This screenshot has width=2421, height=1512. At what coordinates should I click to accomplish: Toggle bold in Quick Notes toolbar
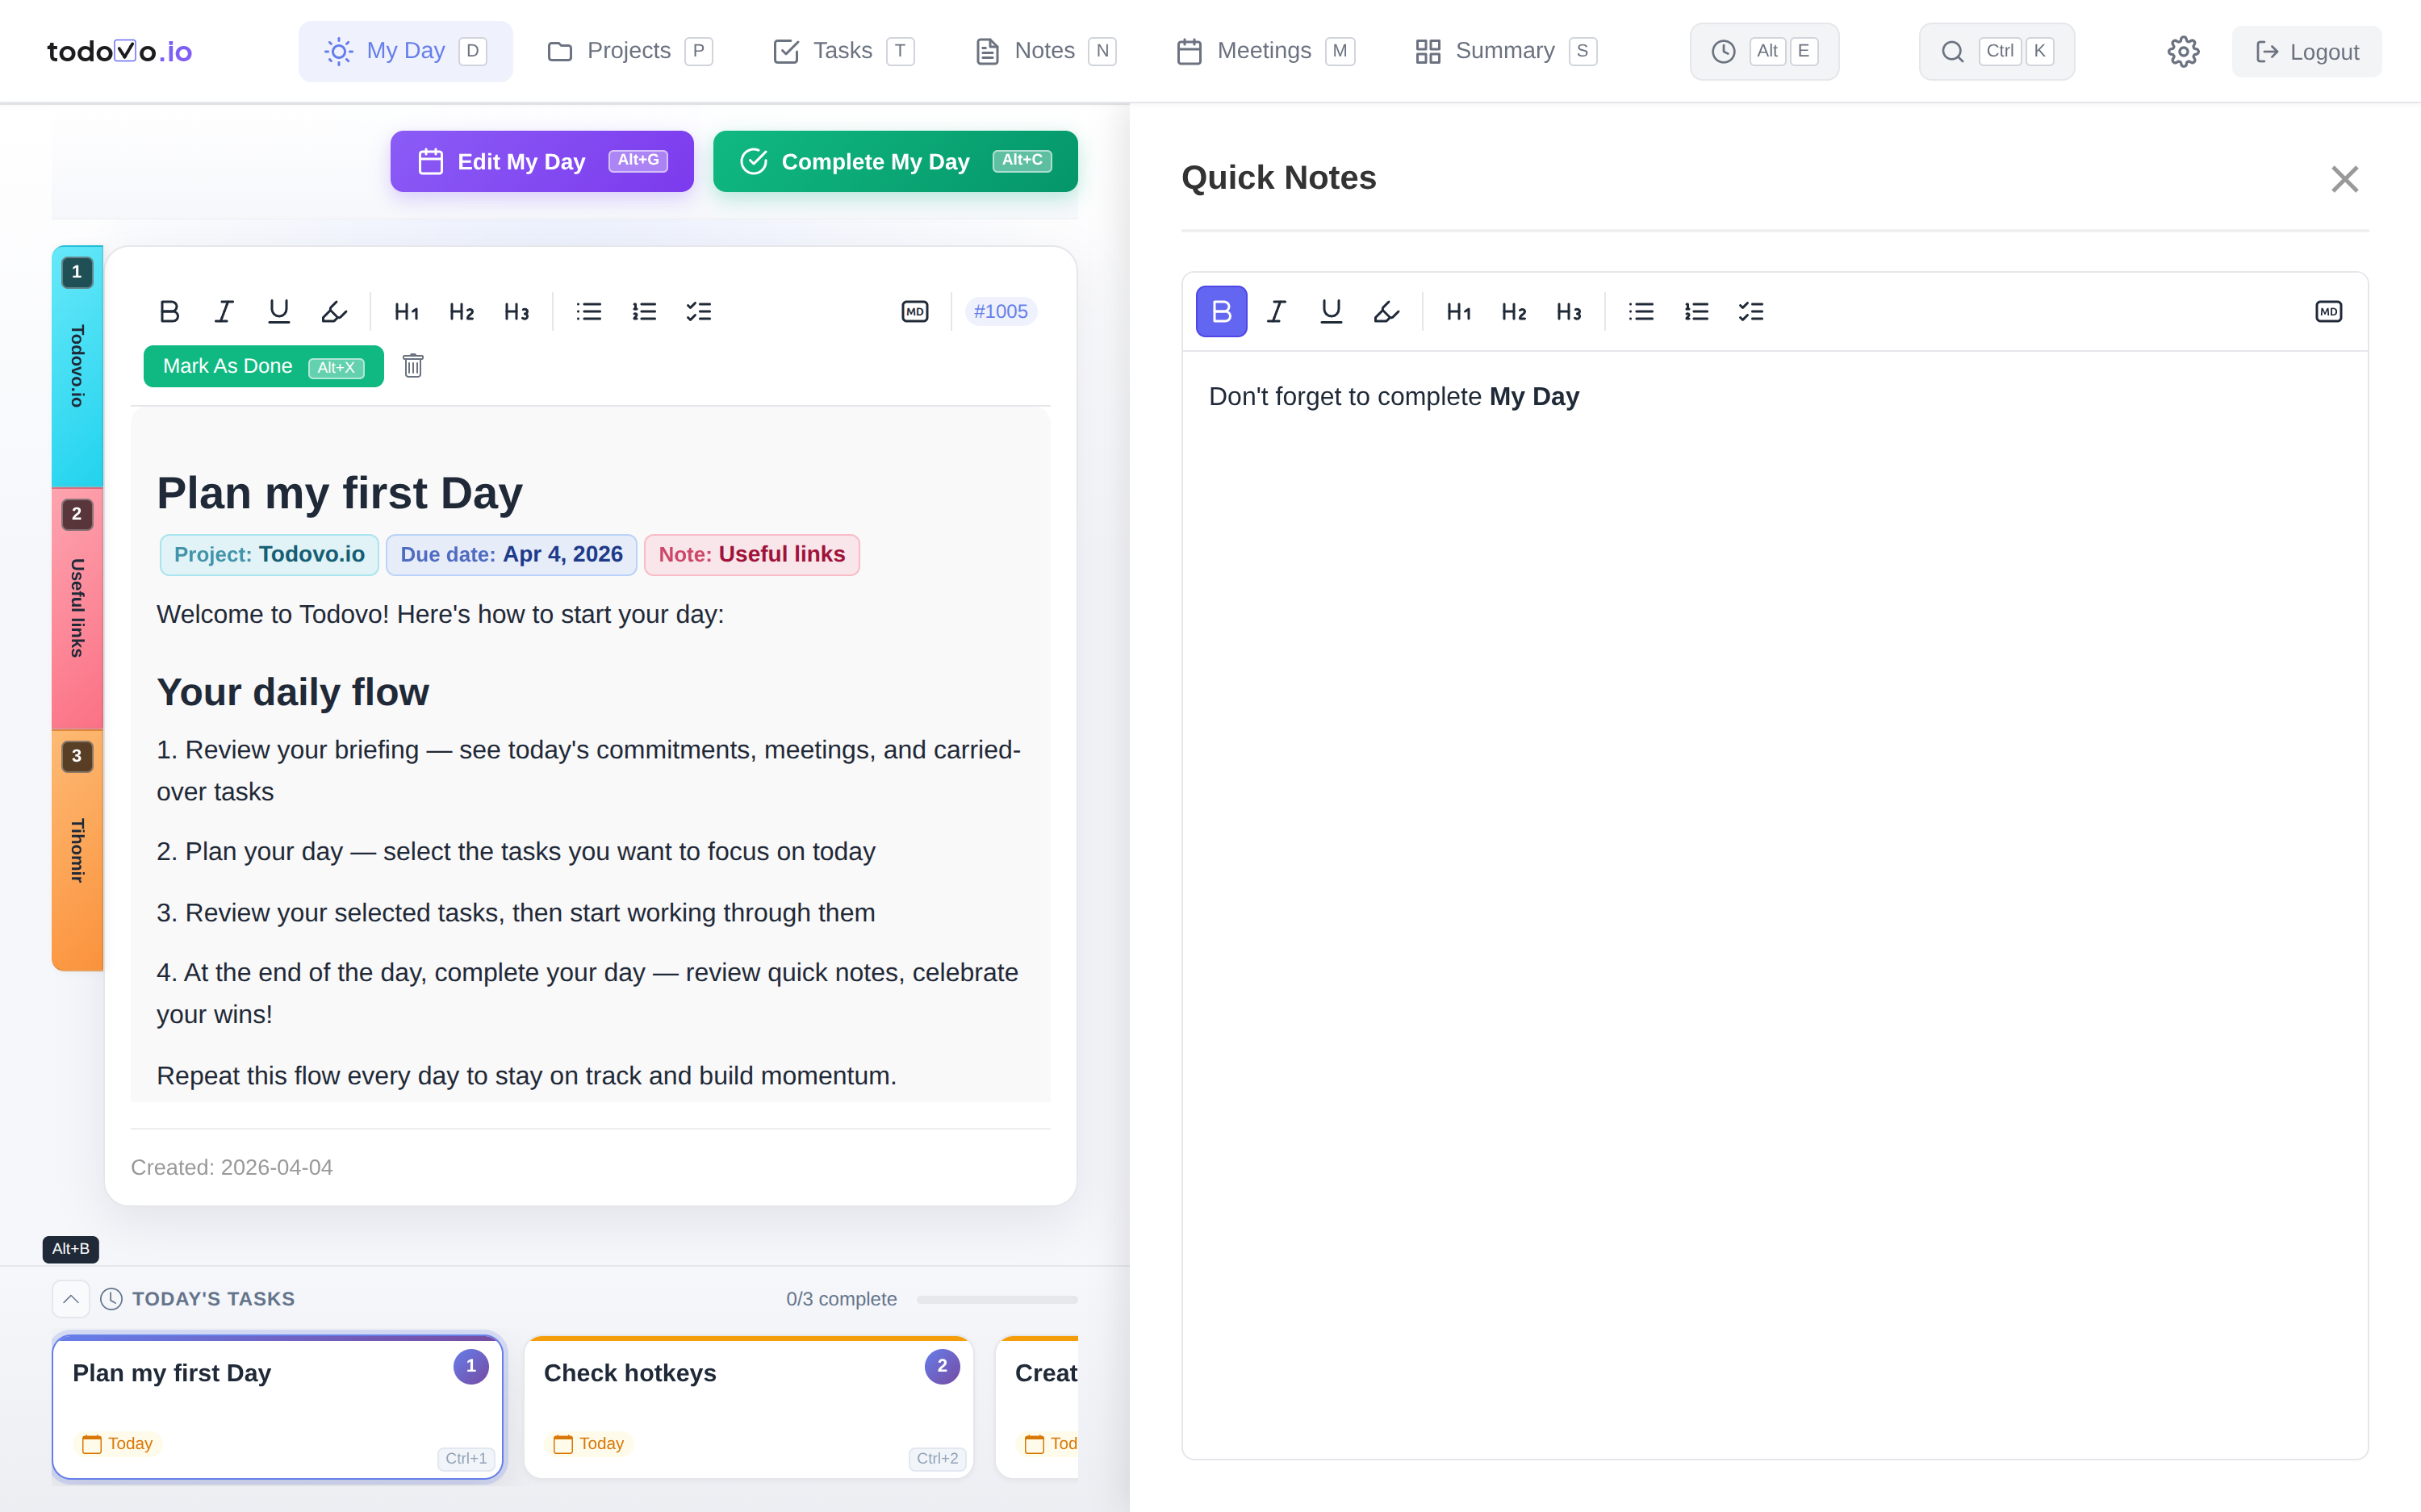pyautogui.click(x=1221, y=312)
